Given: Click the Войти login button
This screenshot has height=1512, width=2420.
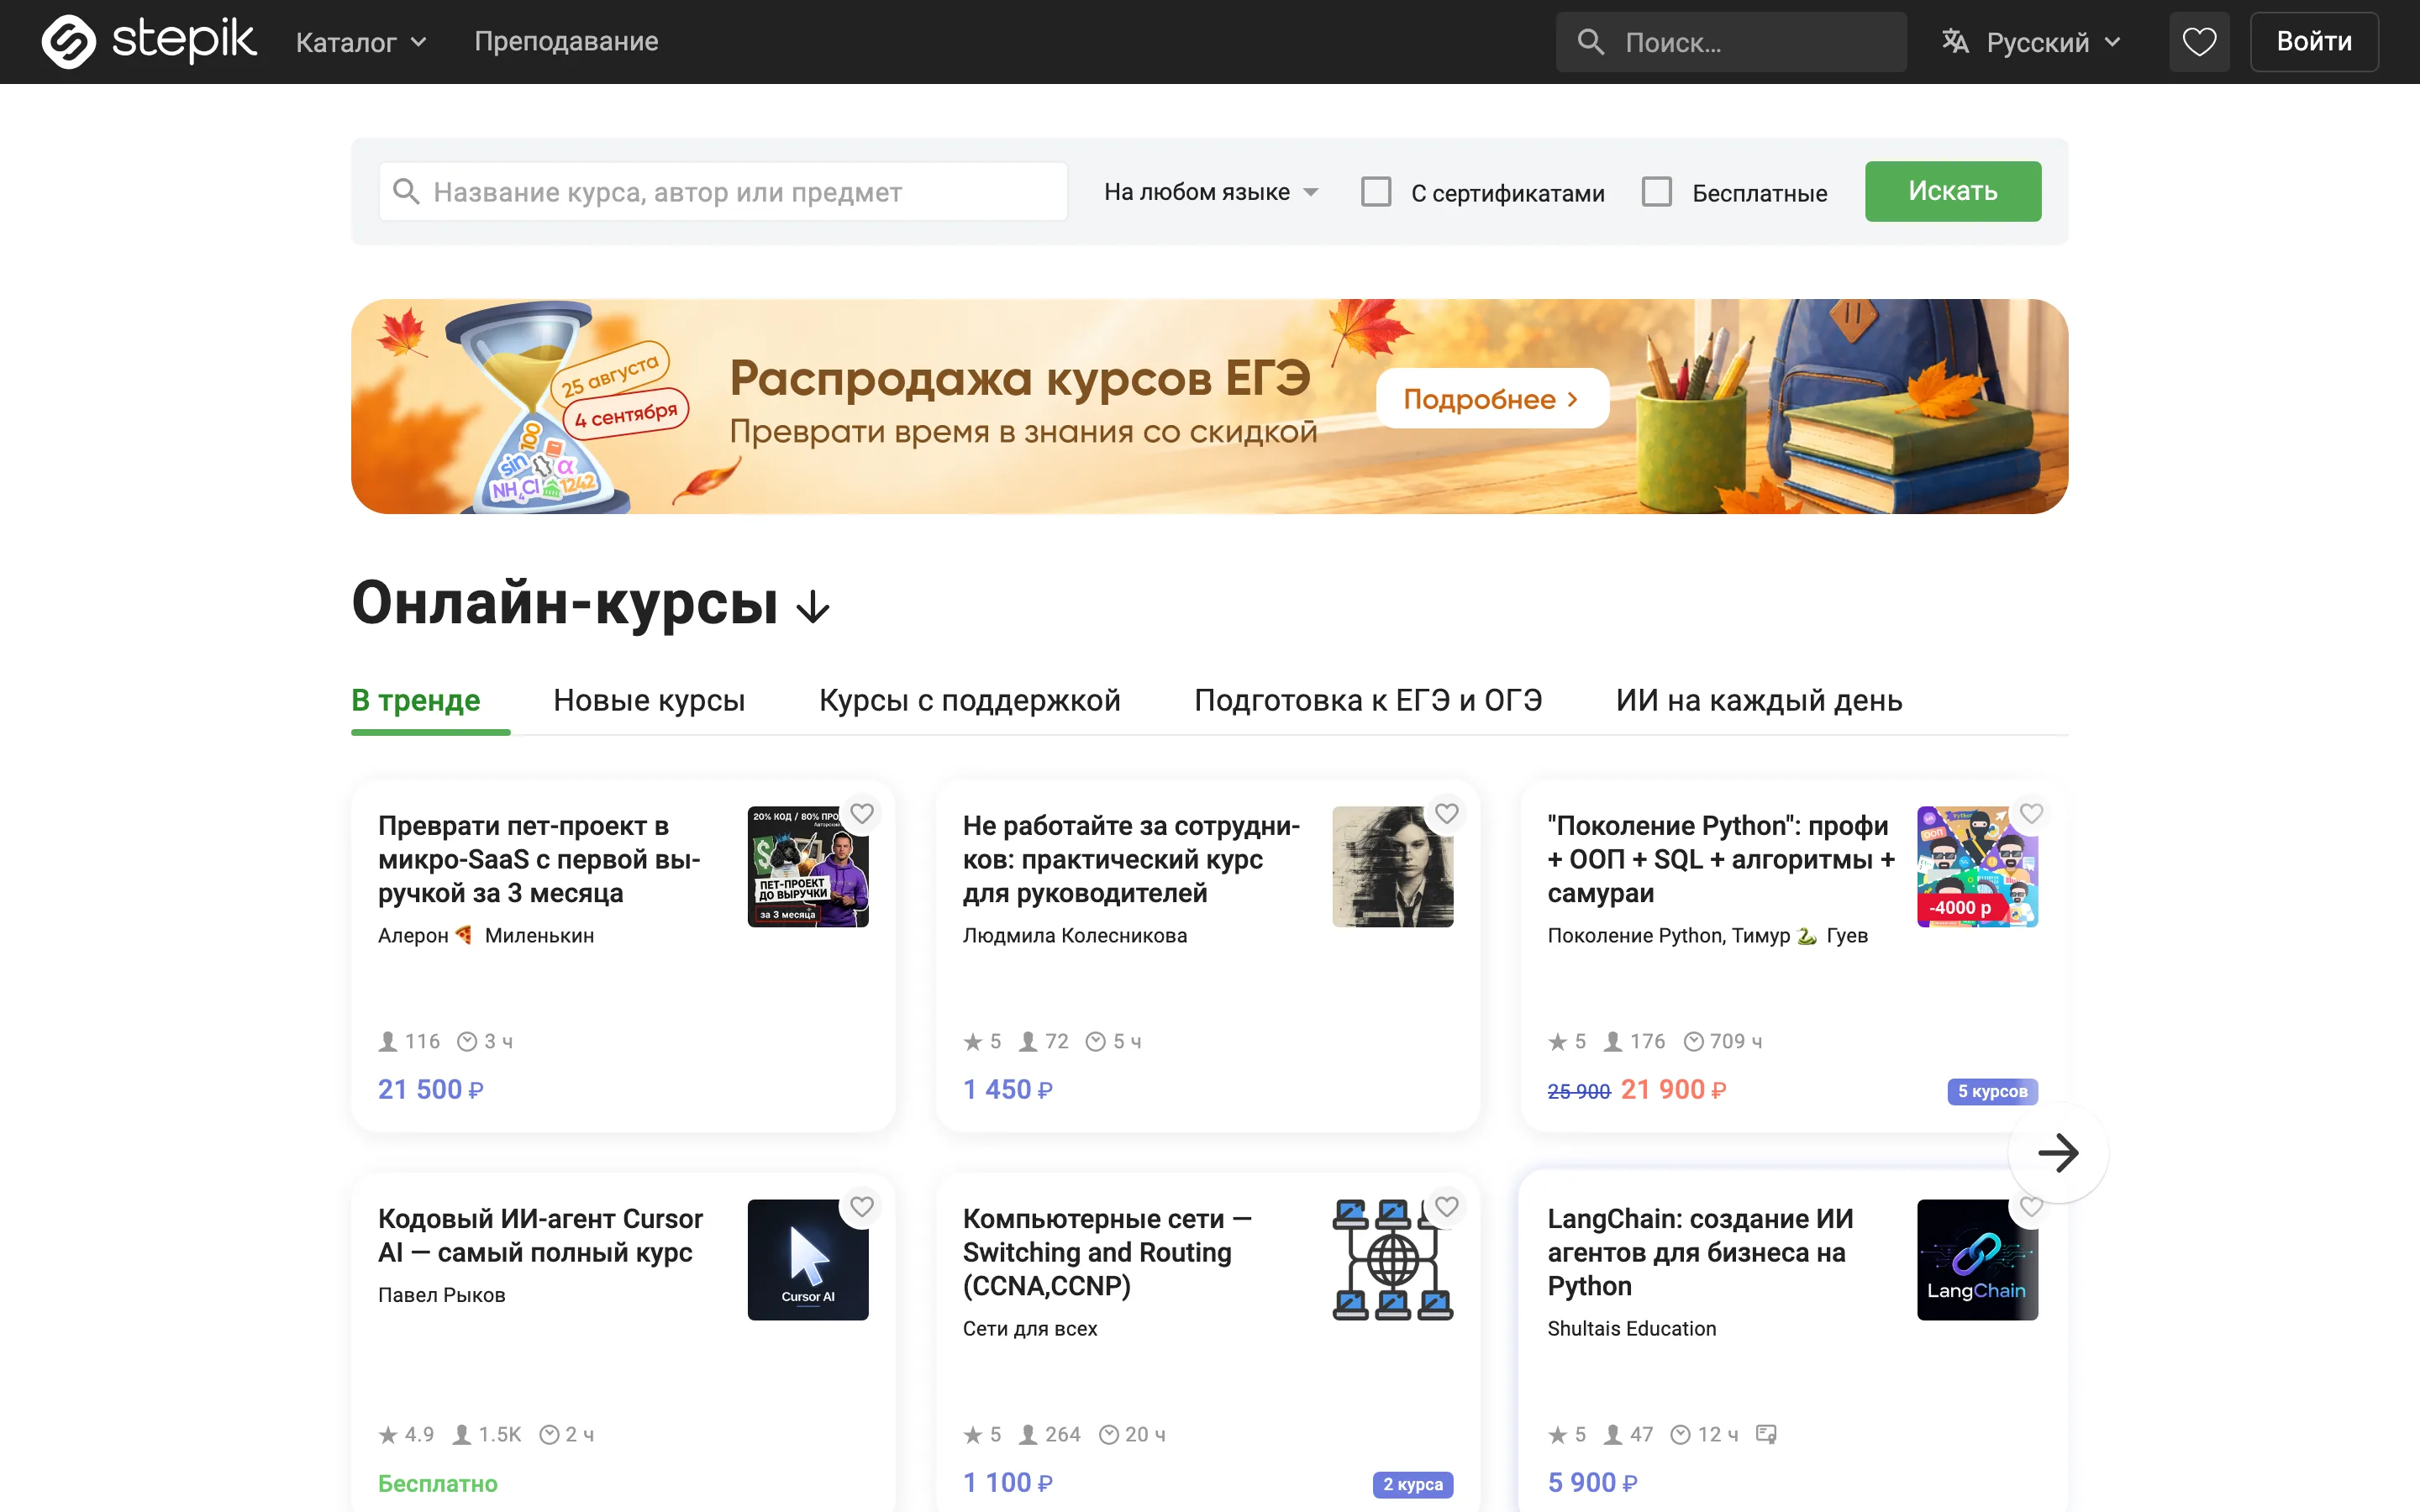Looking at the screenshot, I should pos(2314,42).
